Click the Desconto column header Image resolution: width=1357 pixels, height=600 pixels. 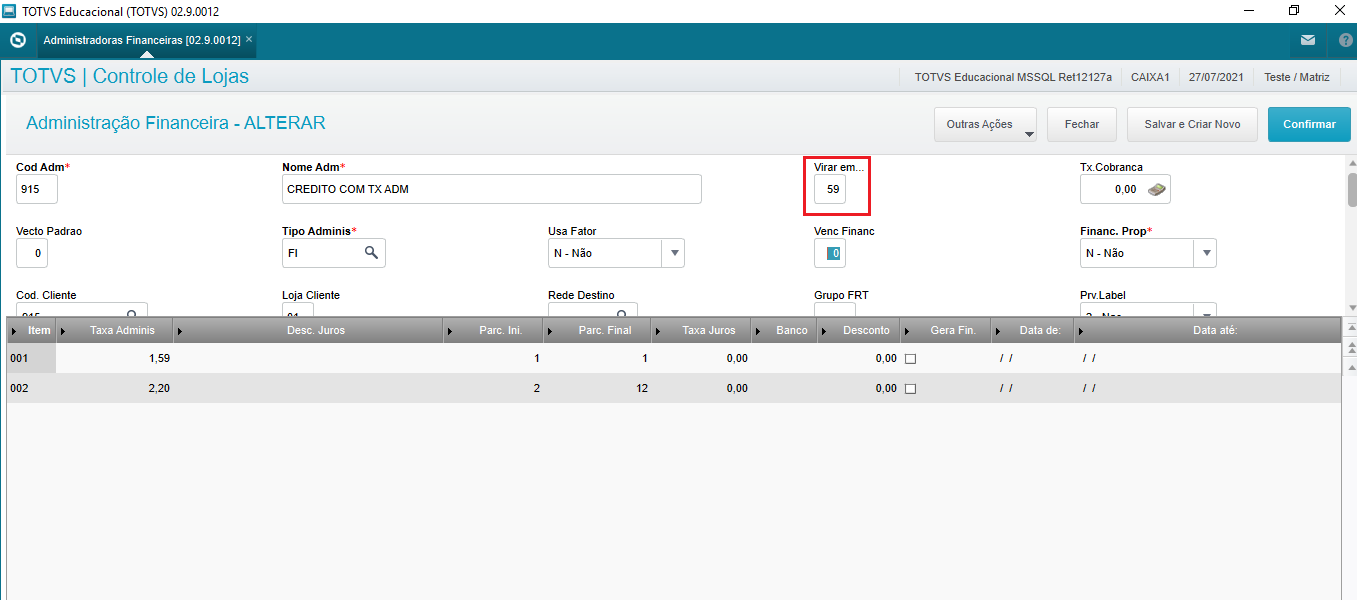pyautogui.click(x=859, y=330)
